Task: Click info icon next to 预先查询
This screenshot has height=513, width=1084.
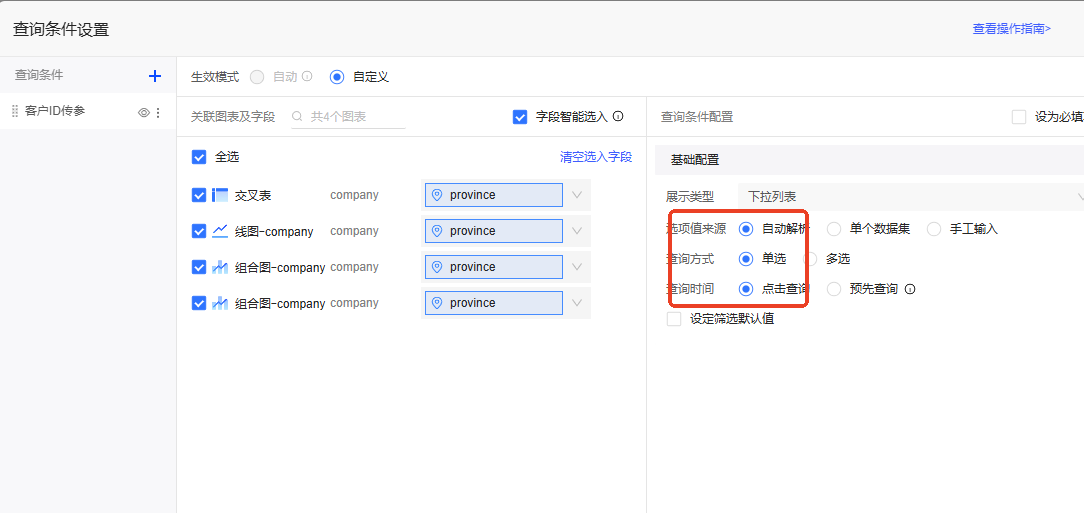Action: coord(910,289)
